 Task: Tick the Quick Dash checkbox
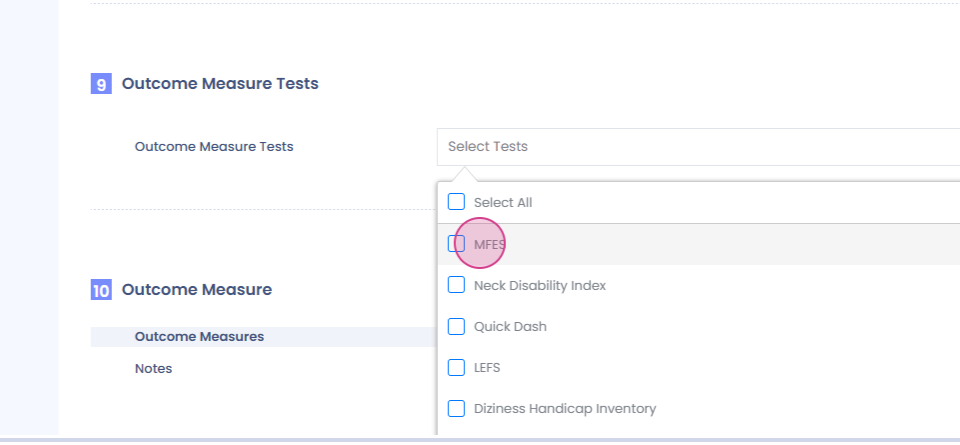coord(456,326)
